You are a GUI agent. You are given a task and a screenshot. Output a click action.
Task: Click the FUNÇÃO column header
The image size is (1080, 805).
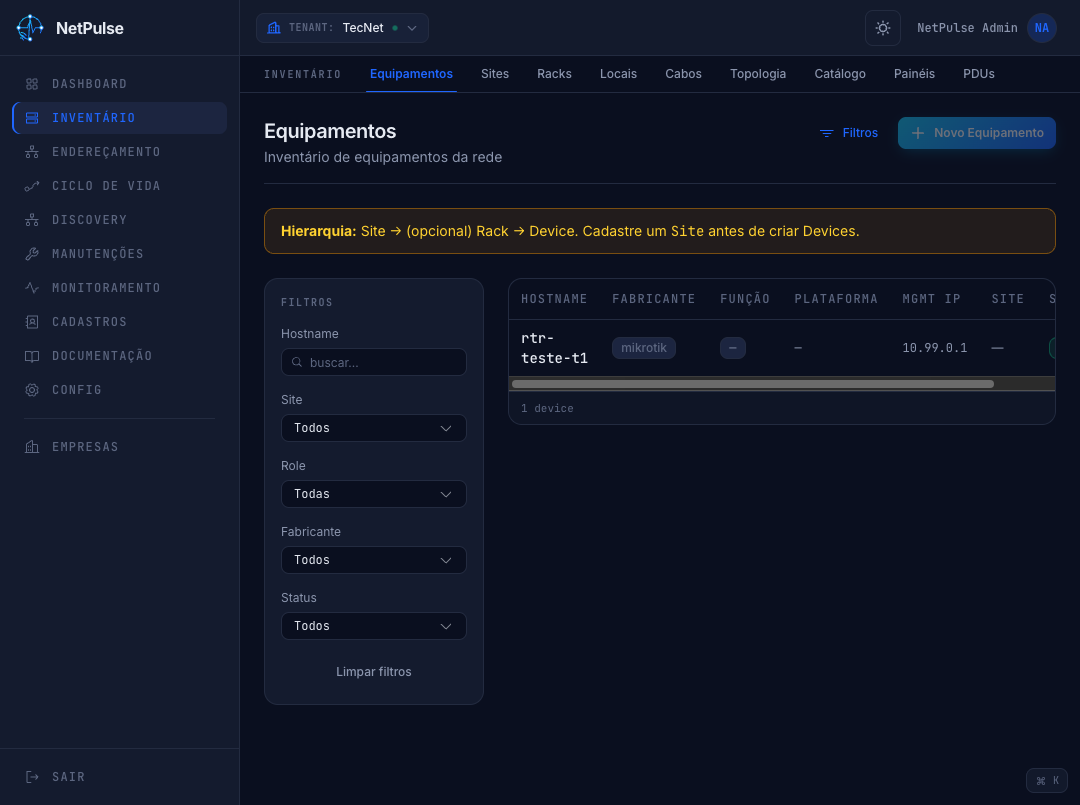[745, 299]
